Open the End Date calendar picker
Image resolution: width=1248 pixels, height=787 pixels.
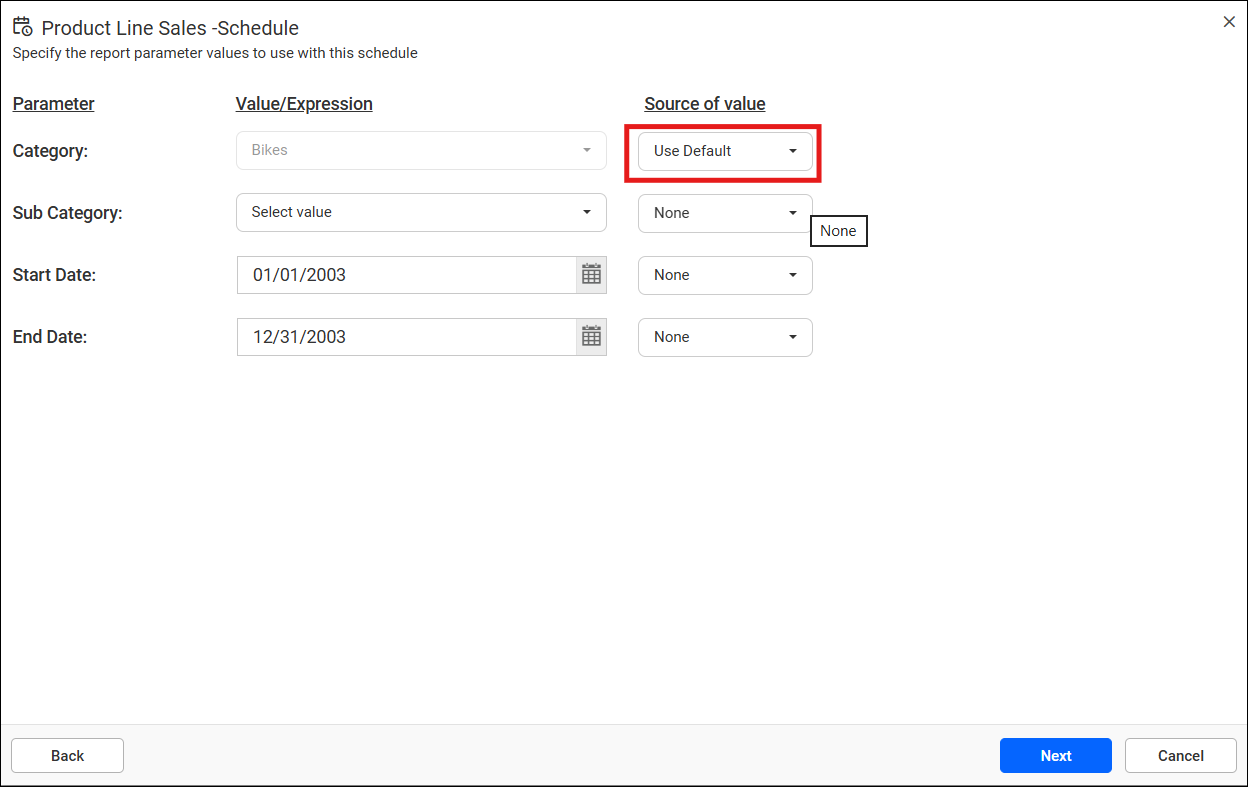(591, 337)
